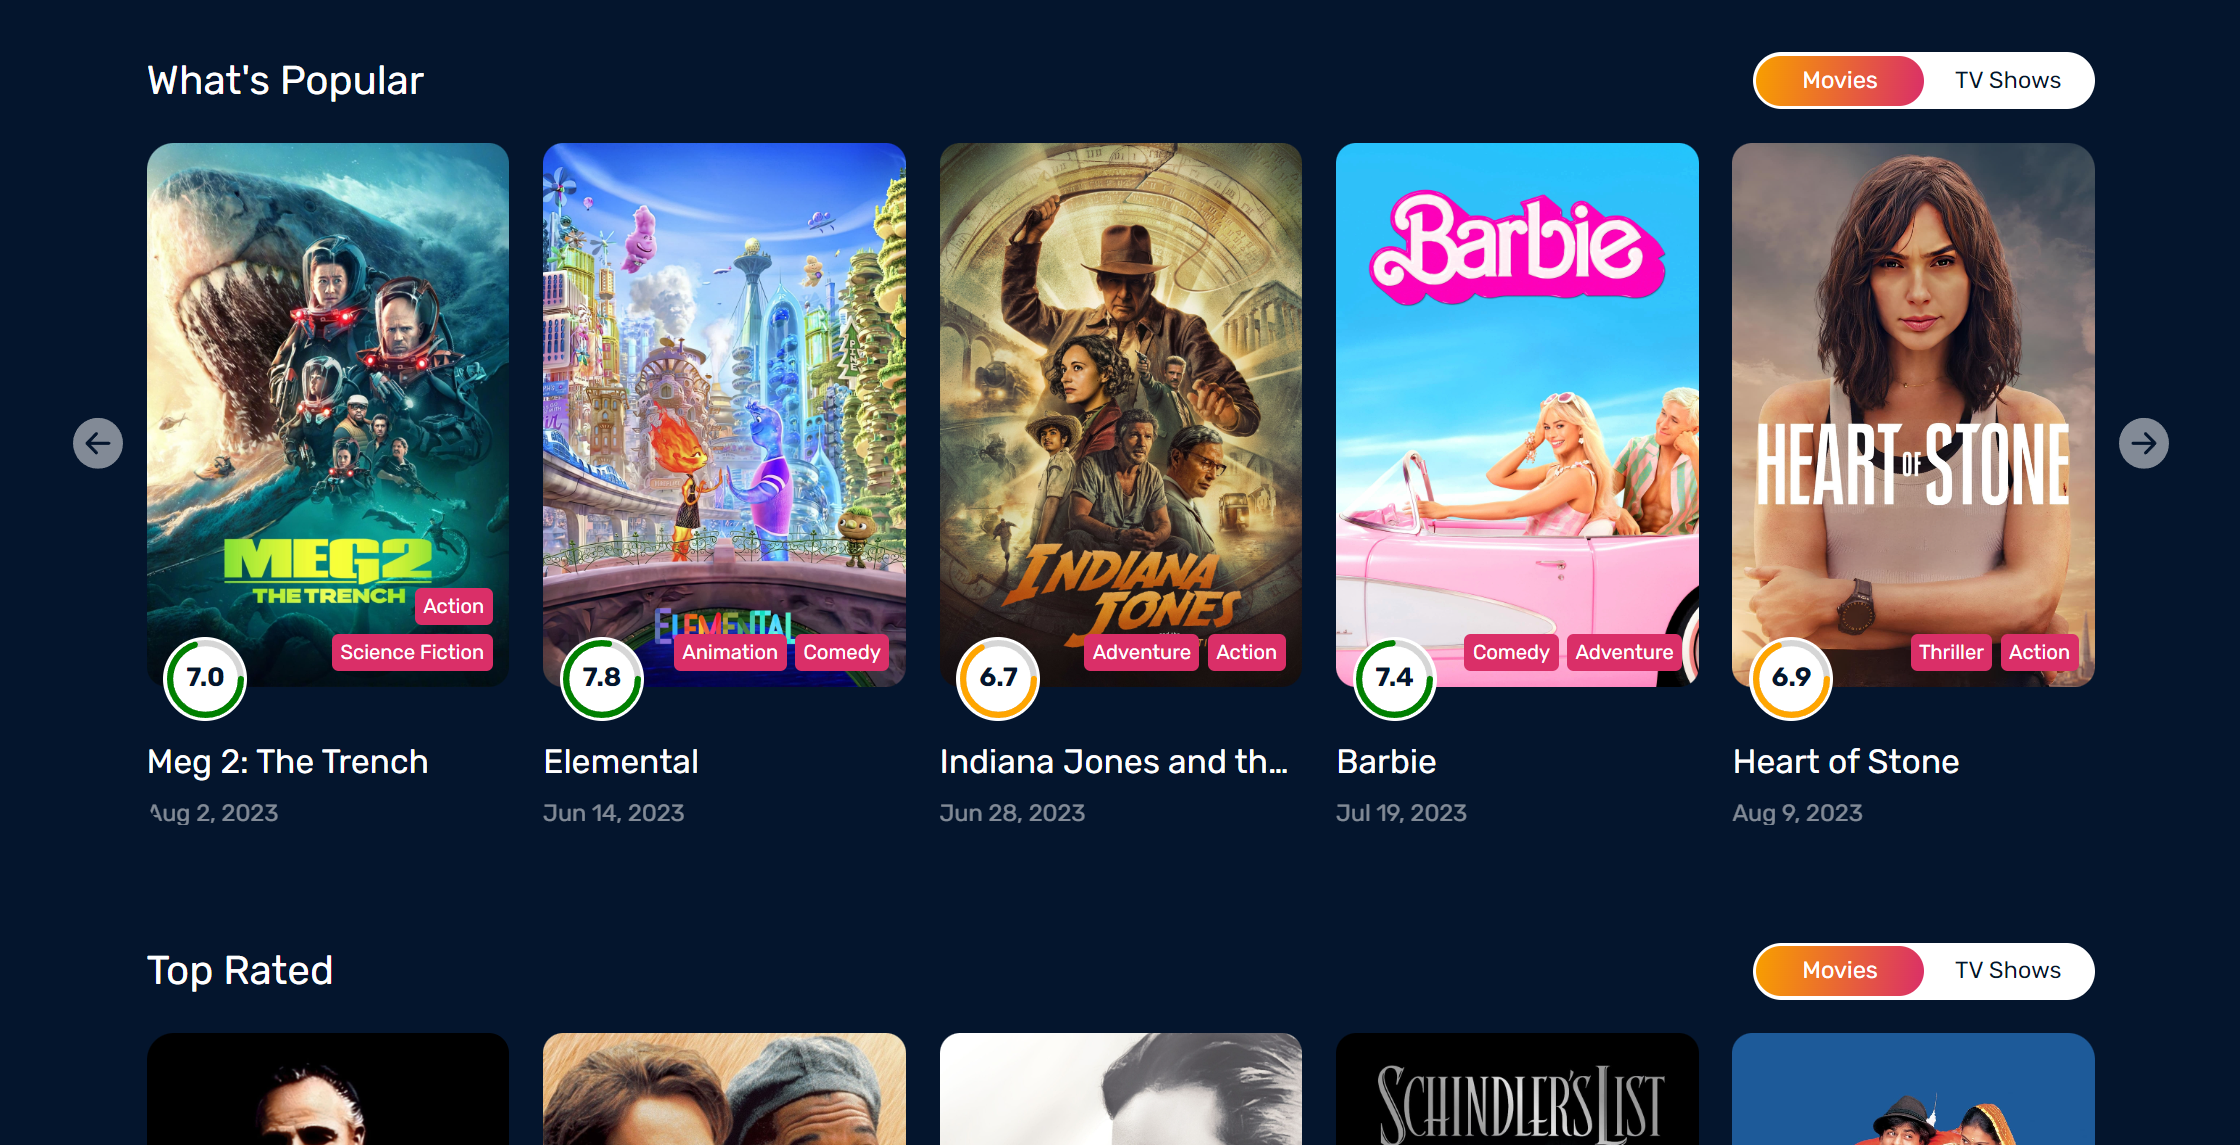The width and height of the screenshot is (2240, 1145).
Task: Click the 6.7 rating circle on Indiana Jones
Action: (998, 678)
